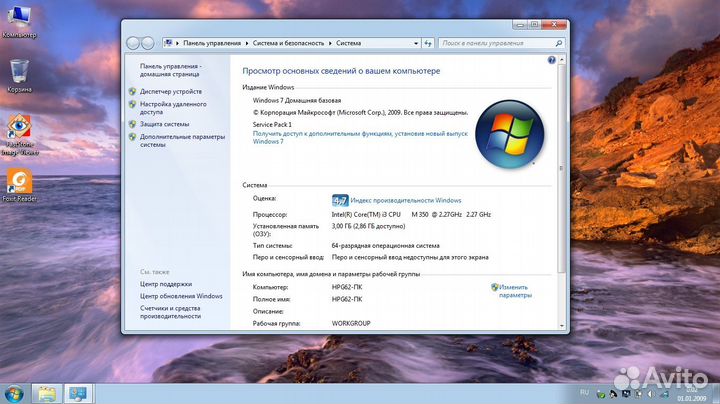Expand arrow before Панель управления breadcrumb
The image size is (720, 404).
click(177, 43)
